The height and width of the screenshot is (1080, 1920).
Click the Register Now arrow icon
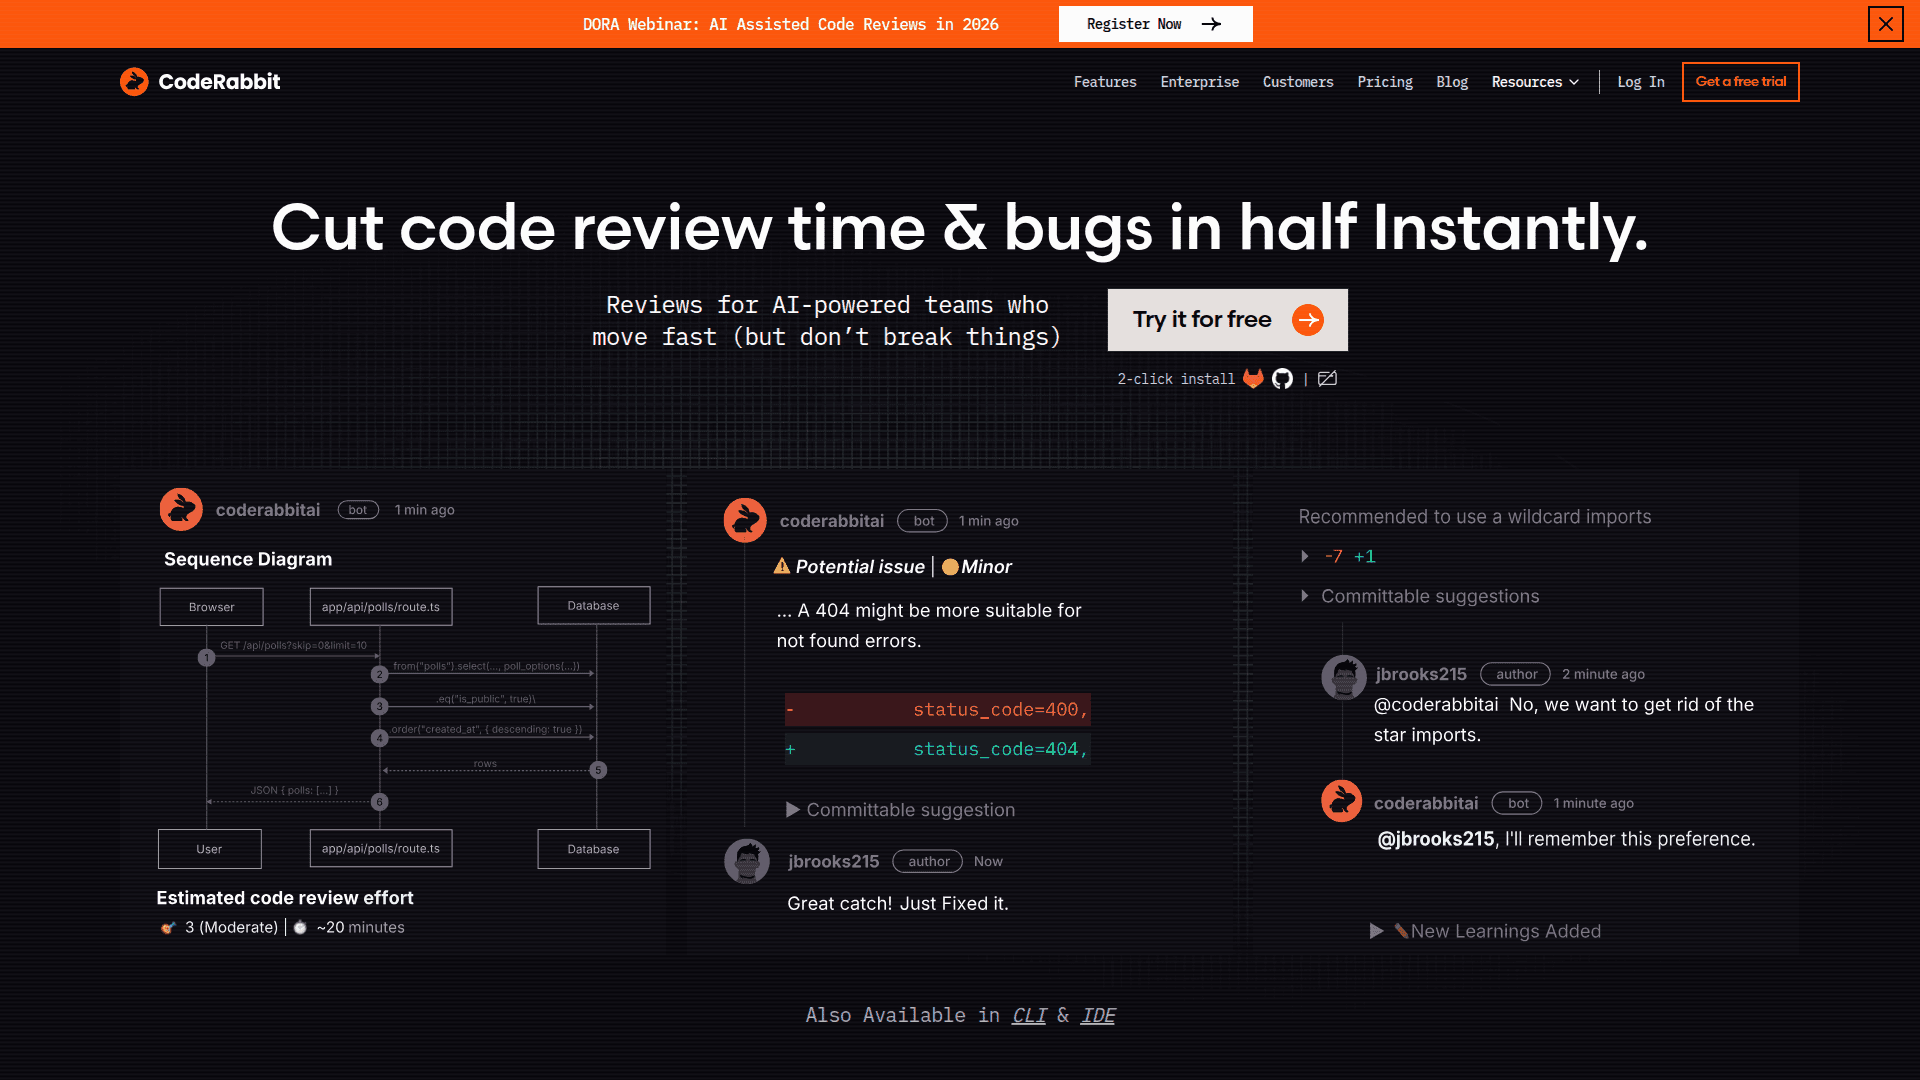tap(1210, 23)
